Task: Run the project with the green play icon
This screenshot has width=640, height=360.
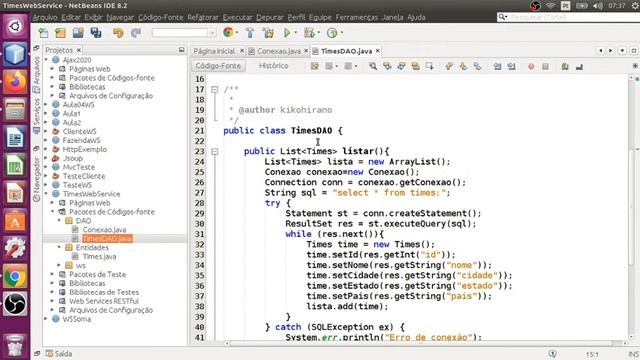Action: click(x=287, y=33)
